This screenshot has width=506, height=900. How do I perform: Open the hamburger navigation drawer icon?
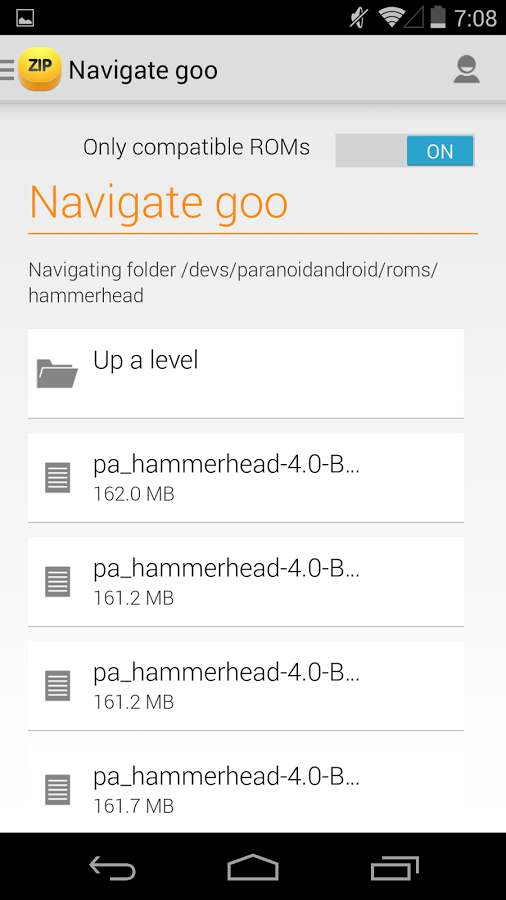point(7,70)
